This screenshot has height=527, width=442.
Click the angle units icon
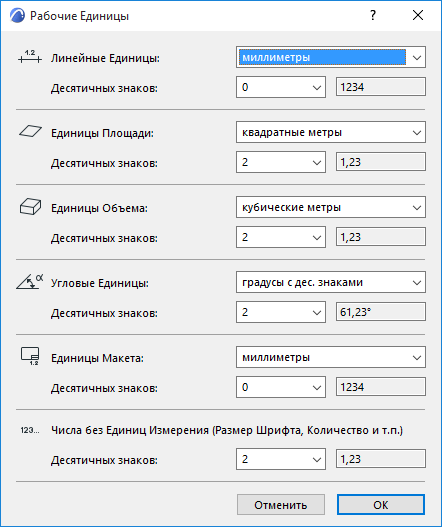(30, 282)
